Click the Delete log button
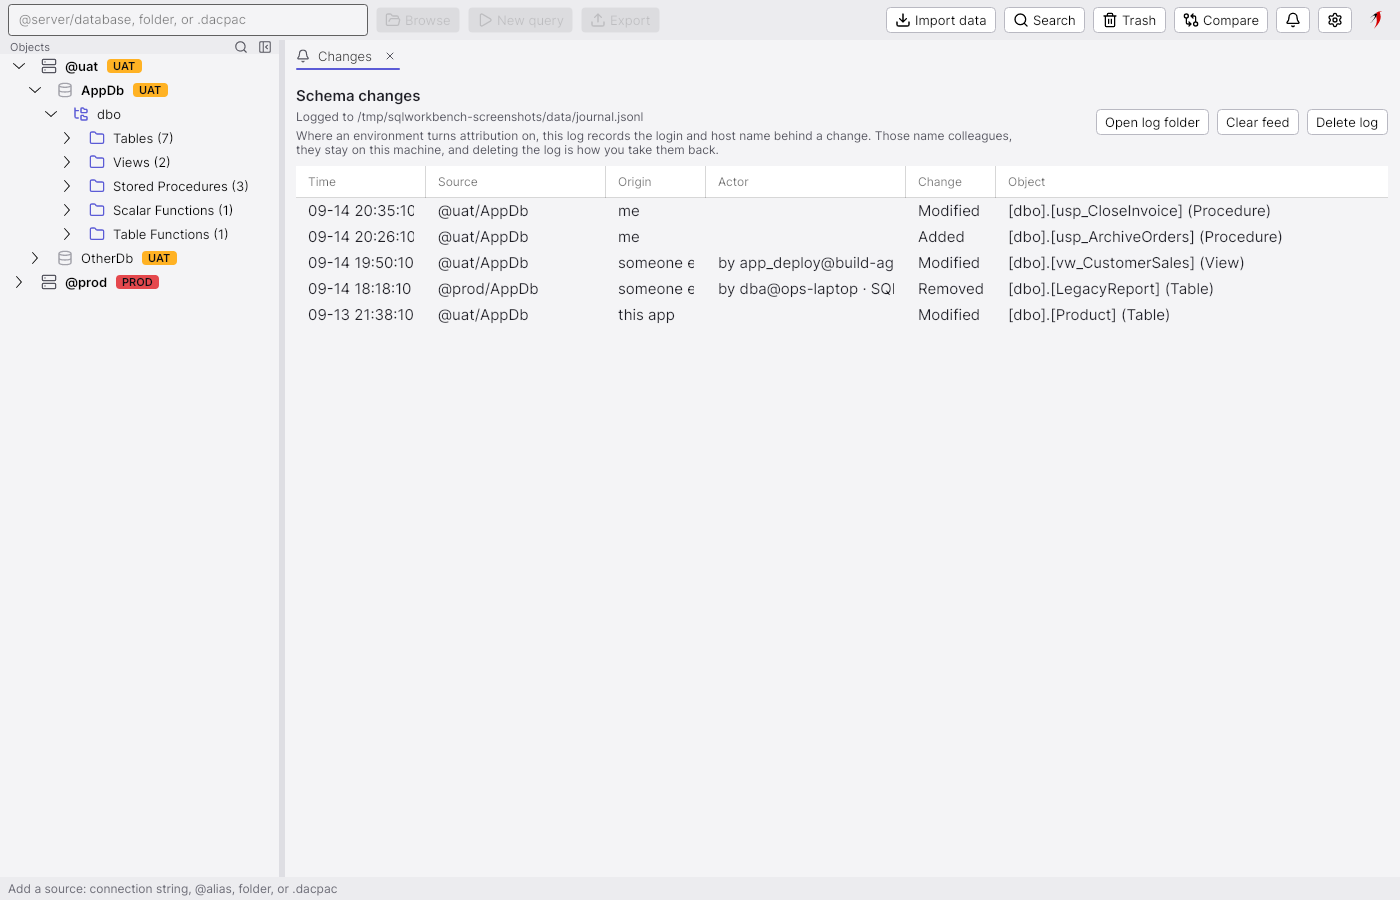This screenshot has width=1400, height=900. 1347,122
